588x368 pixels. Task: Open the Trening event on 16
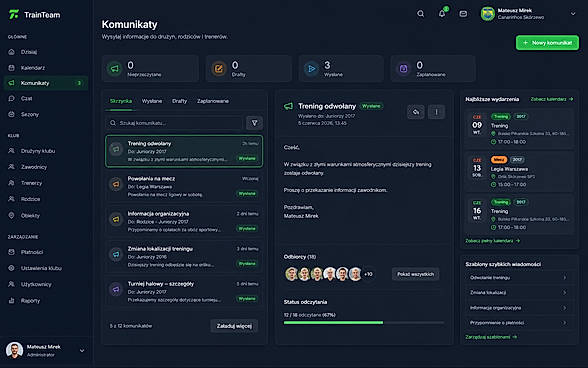click(x=519, y=215)
